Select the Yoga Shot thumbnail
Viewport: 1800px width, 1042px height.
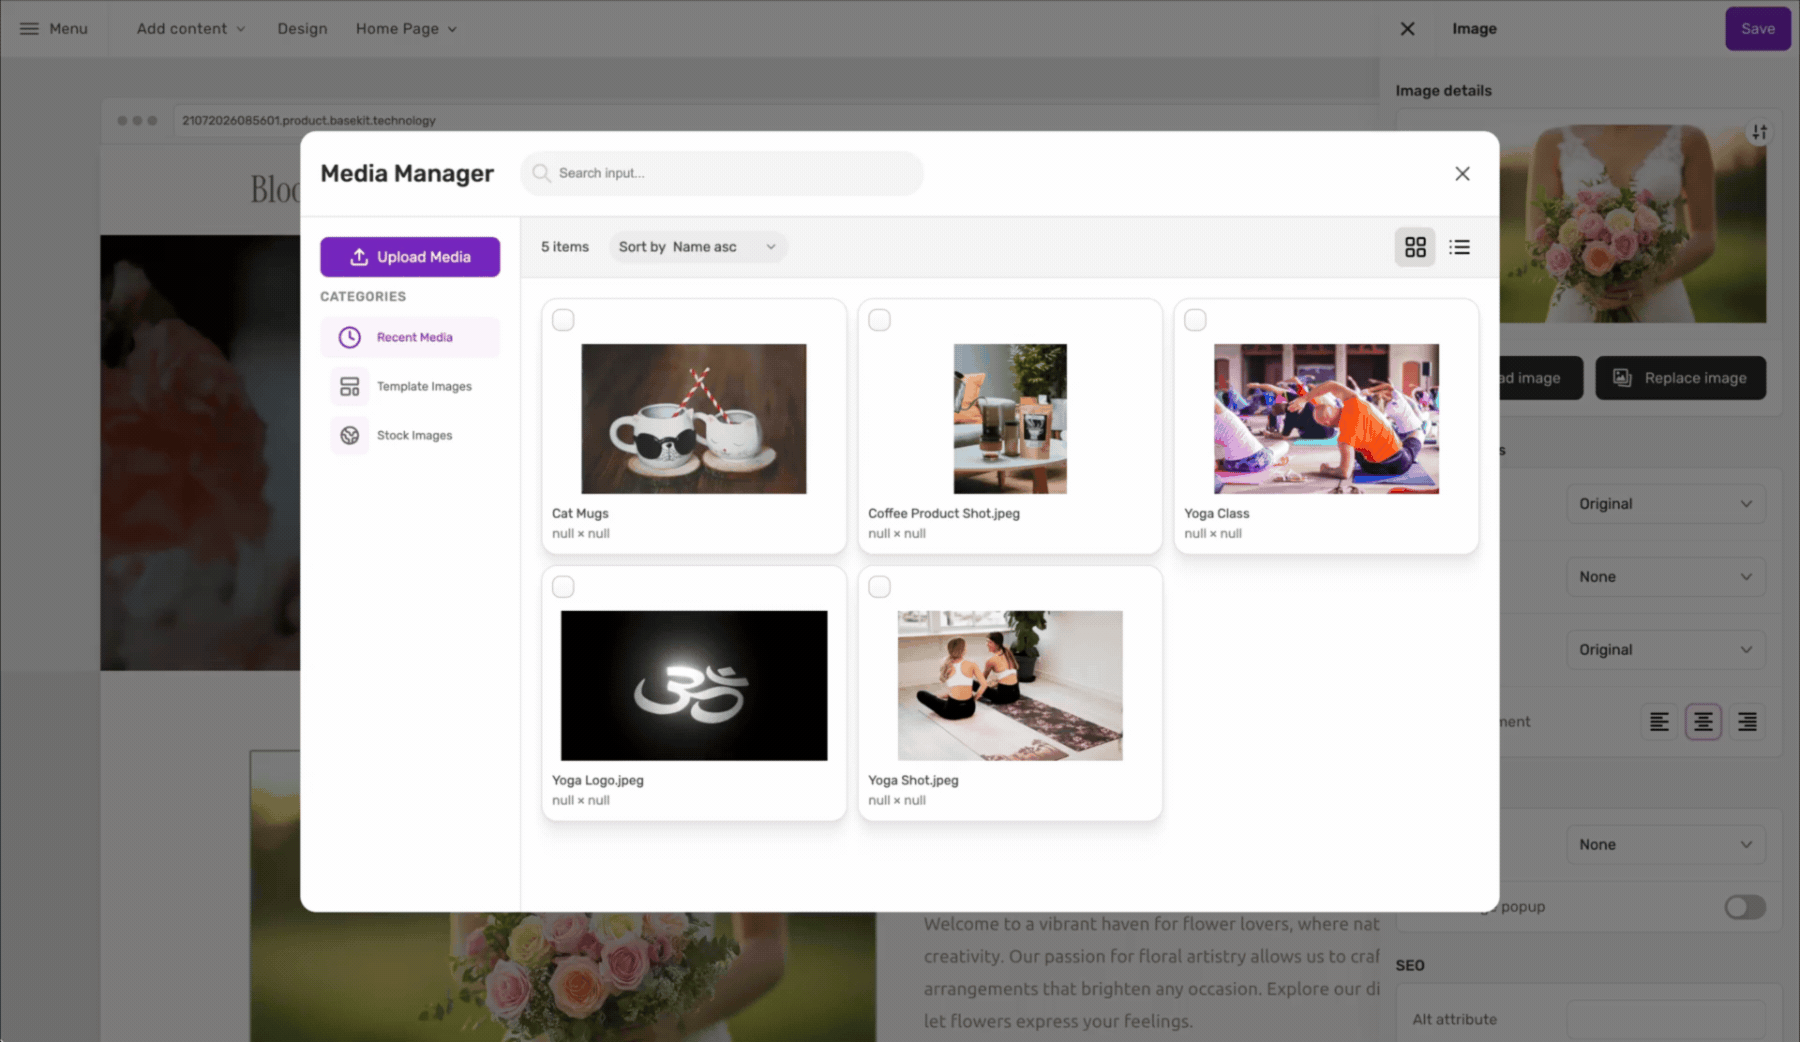point(1010,686)
